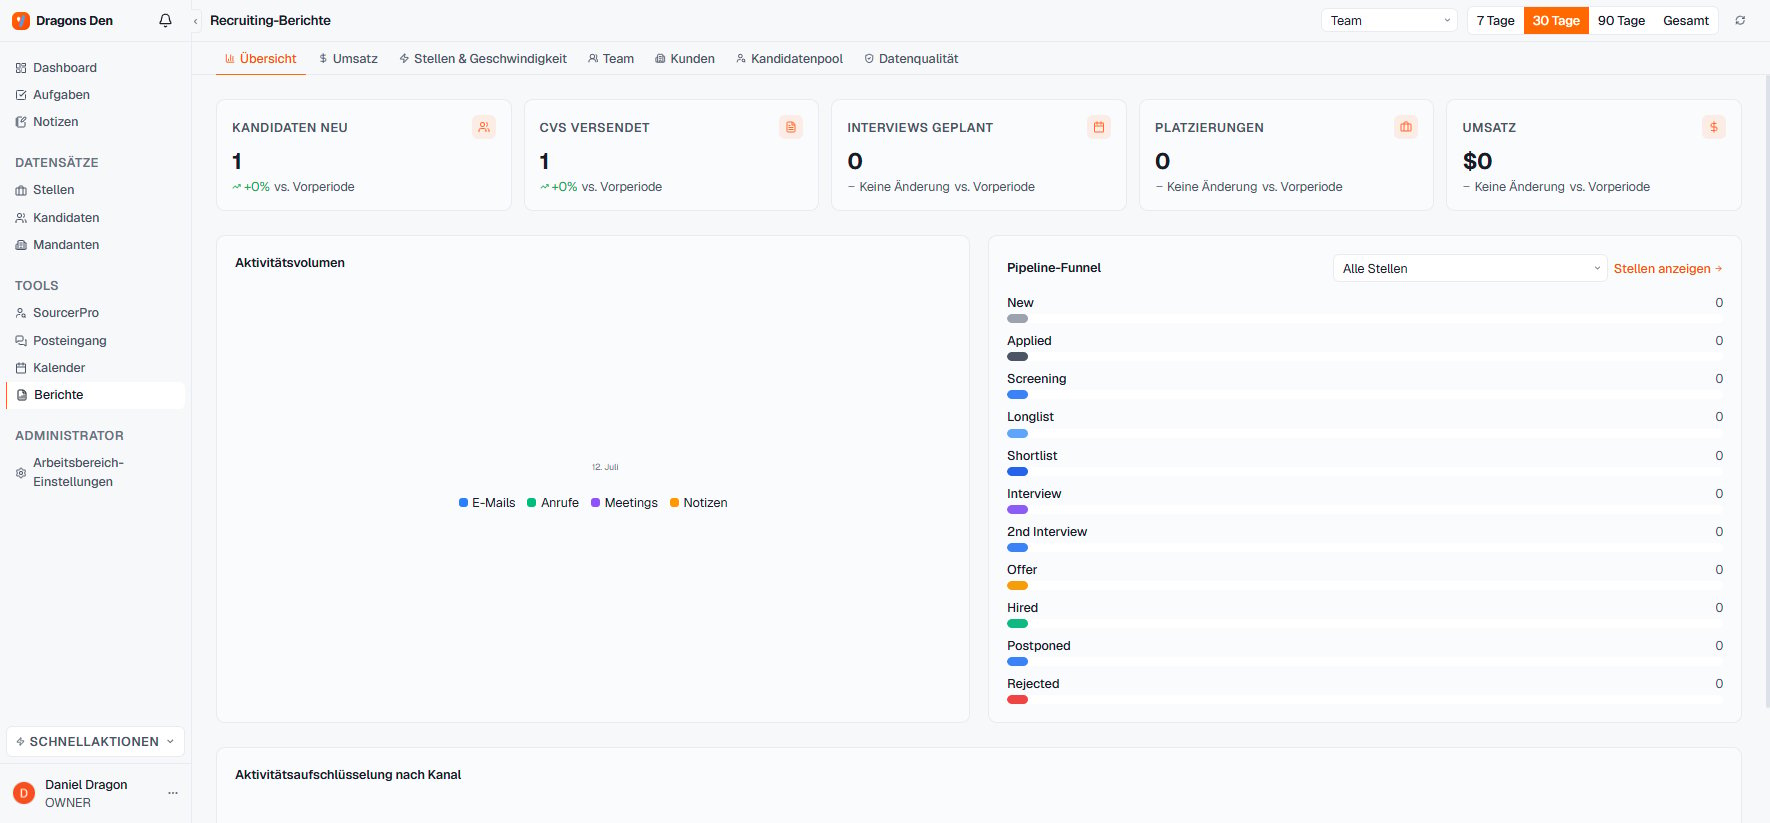
Task: Select the Gesamt period
Action: [1686, 21]
